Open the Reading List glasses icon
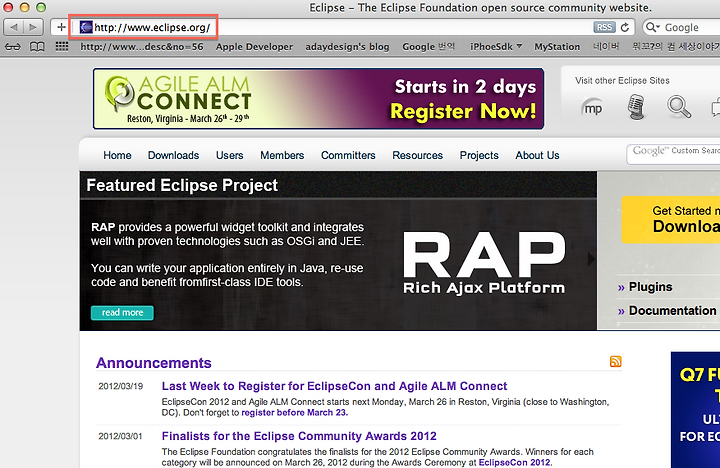Viewport: 720px width, 468px height. (13, 47)
